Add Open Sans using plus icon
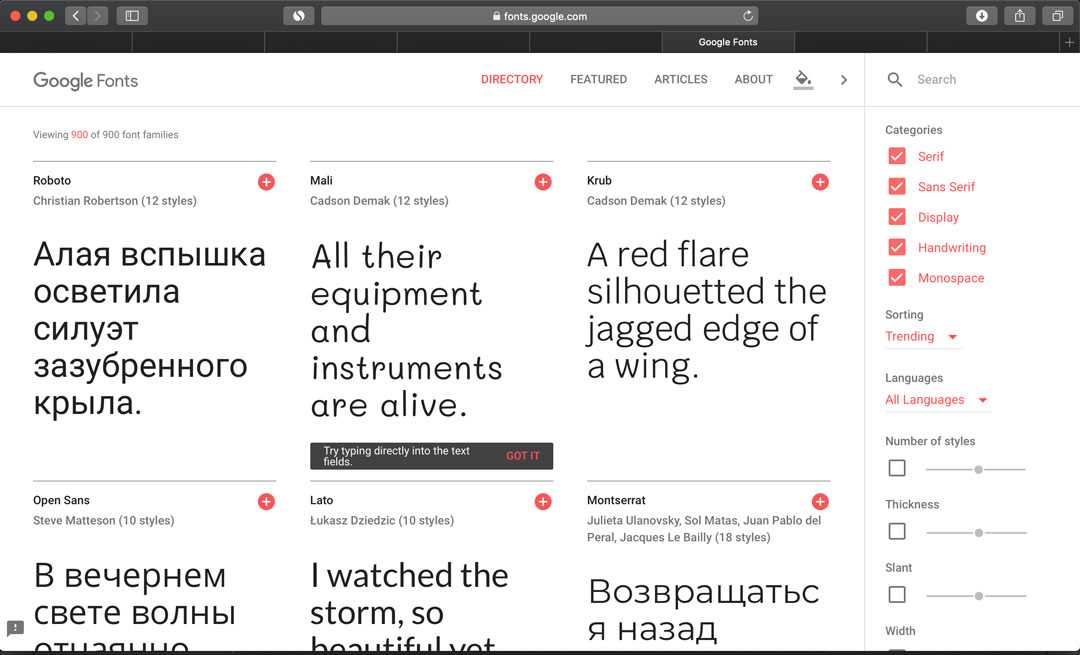 tap(266, 502)
